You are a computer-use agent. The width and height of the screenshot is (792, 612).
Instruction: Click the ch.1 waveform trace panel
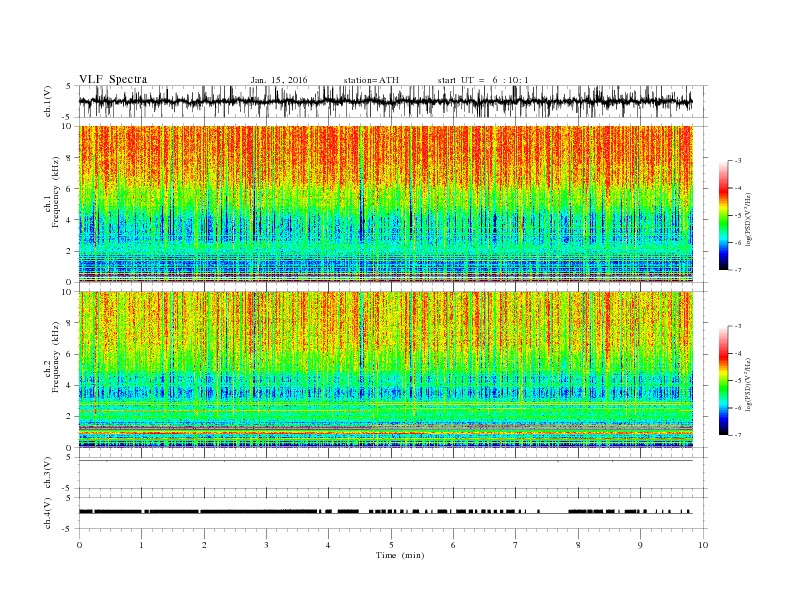(x=393, y=101)
